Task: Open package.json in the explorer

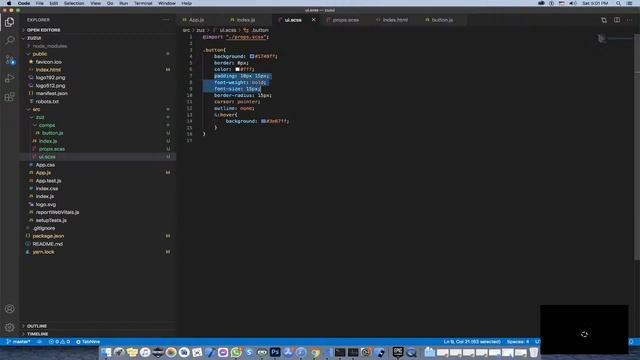Action: coord(48,236)
